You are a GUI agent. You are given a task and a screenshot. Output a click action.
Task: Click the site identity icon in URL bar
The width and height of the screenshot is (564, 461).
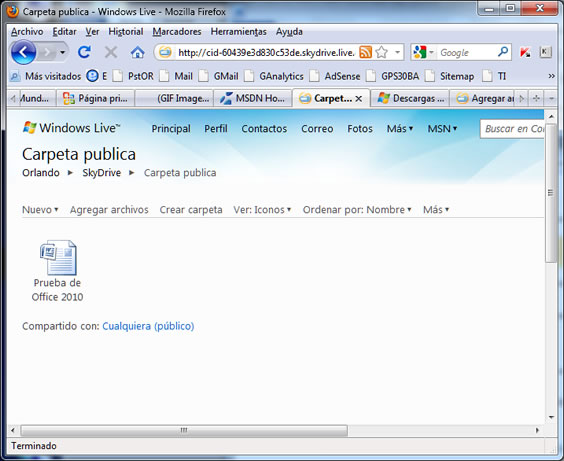pyautogui.click(x=165, y=53)
